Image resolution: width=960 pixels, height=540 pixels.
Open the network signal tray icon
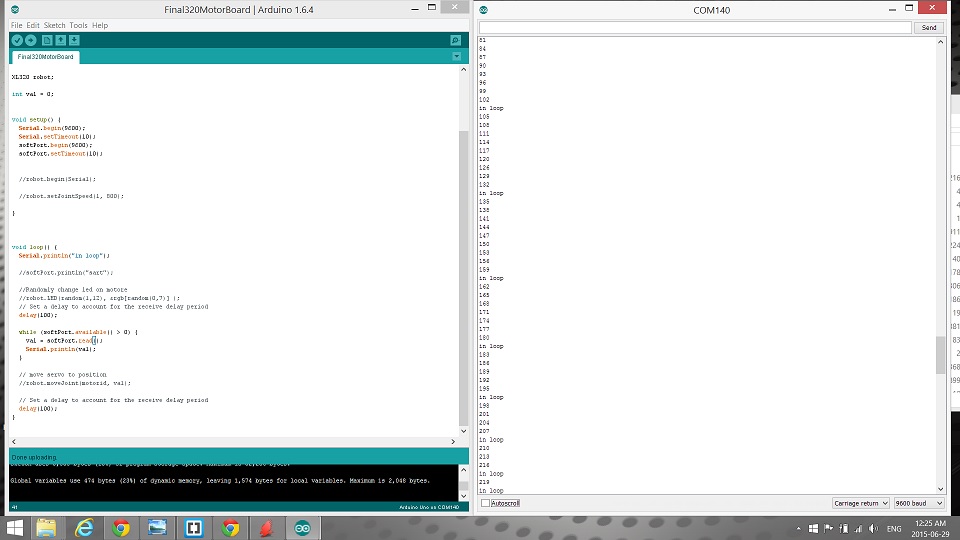[858, 528]
